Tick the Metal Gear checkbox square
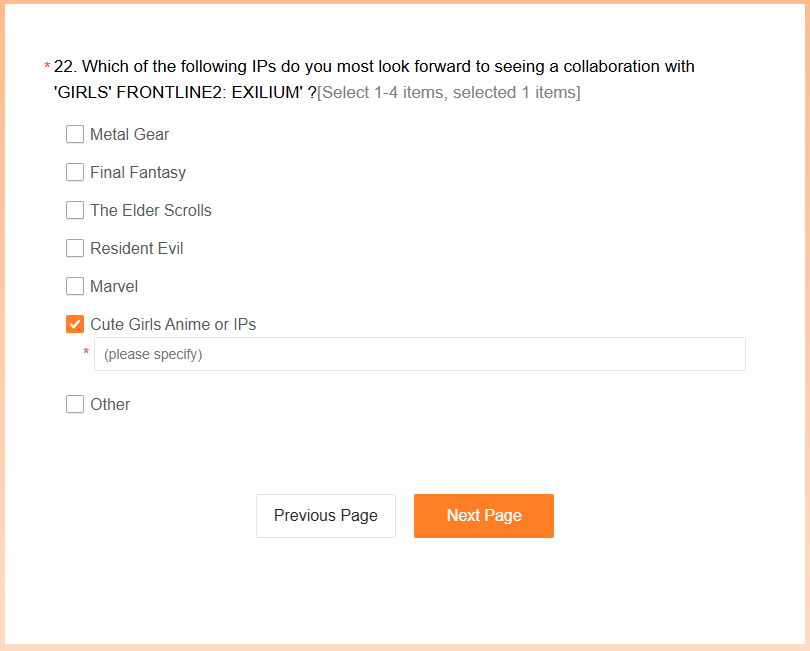Image resolution: width=810 pixels, height=651 pixels. coord(75,134)
